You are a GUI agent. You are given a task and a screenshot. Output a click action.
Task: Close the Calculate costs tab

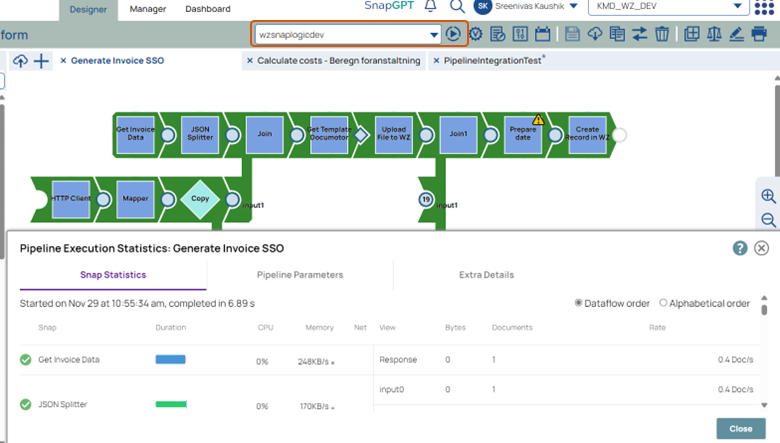[250, 61]
